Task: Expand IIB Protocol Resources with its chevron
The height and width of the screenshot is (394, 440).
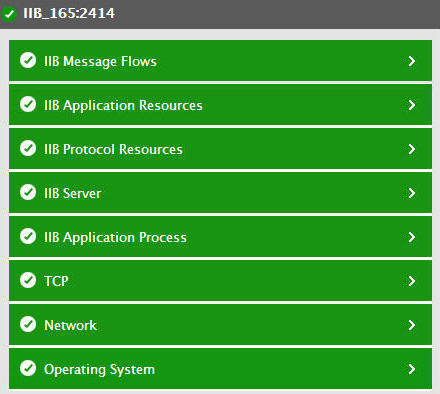Action: pyautogui.click(x=412, y=149)
